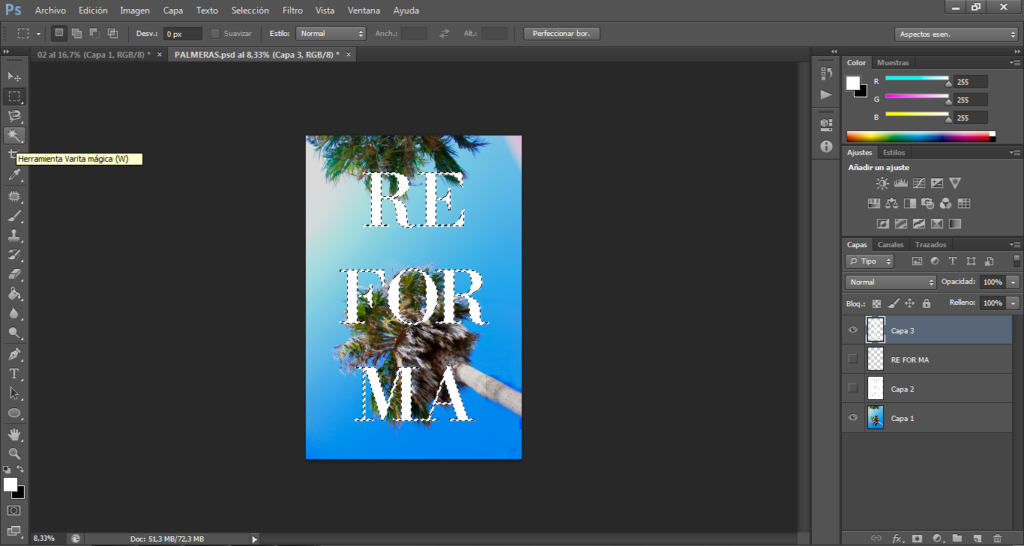1024x546 pixels.
Task: Toggle lock transparent pixels
Action: [877, 304]
